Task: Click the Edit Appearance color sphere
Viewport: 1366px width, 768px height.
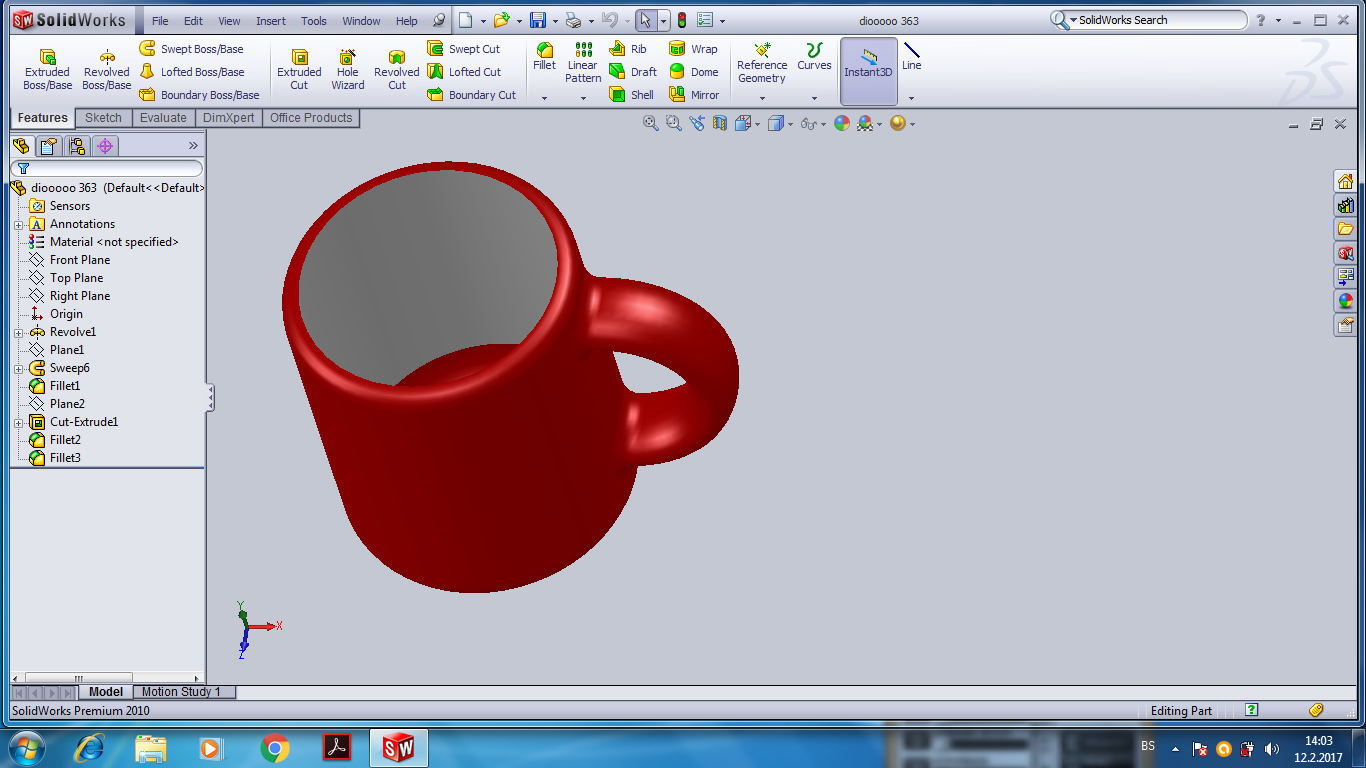Action: [x=842, y=123]
